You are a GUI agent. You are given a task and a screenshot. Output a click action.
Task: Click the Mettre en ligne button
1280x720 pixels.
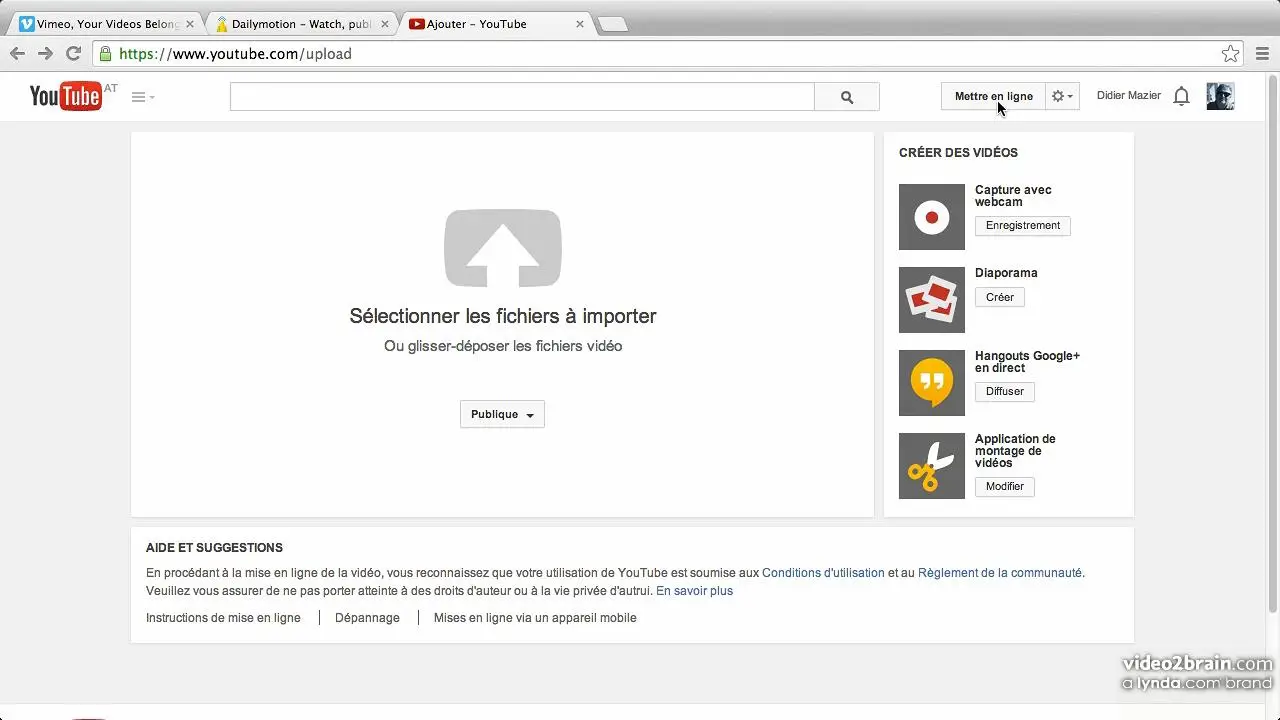point(991,96)
